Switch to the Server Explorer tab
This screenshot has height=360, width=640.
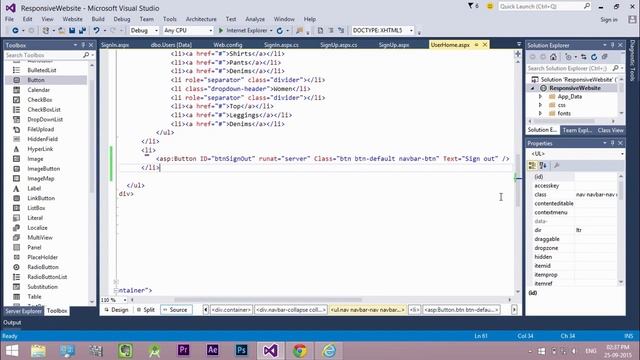click(23, 311)
